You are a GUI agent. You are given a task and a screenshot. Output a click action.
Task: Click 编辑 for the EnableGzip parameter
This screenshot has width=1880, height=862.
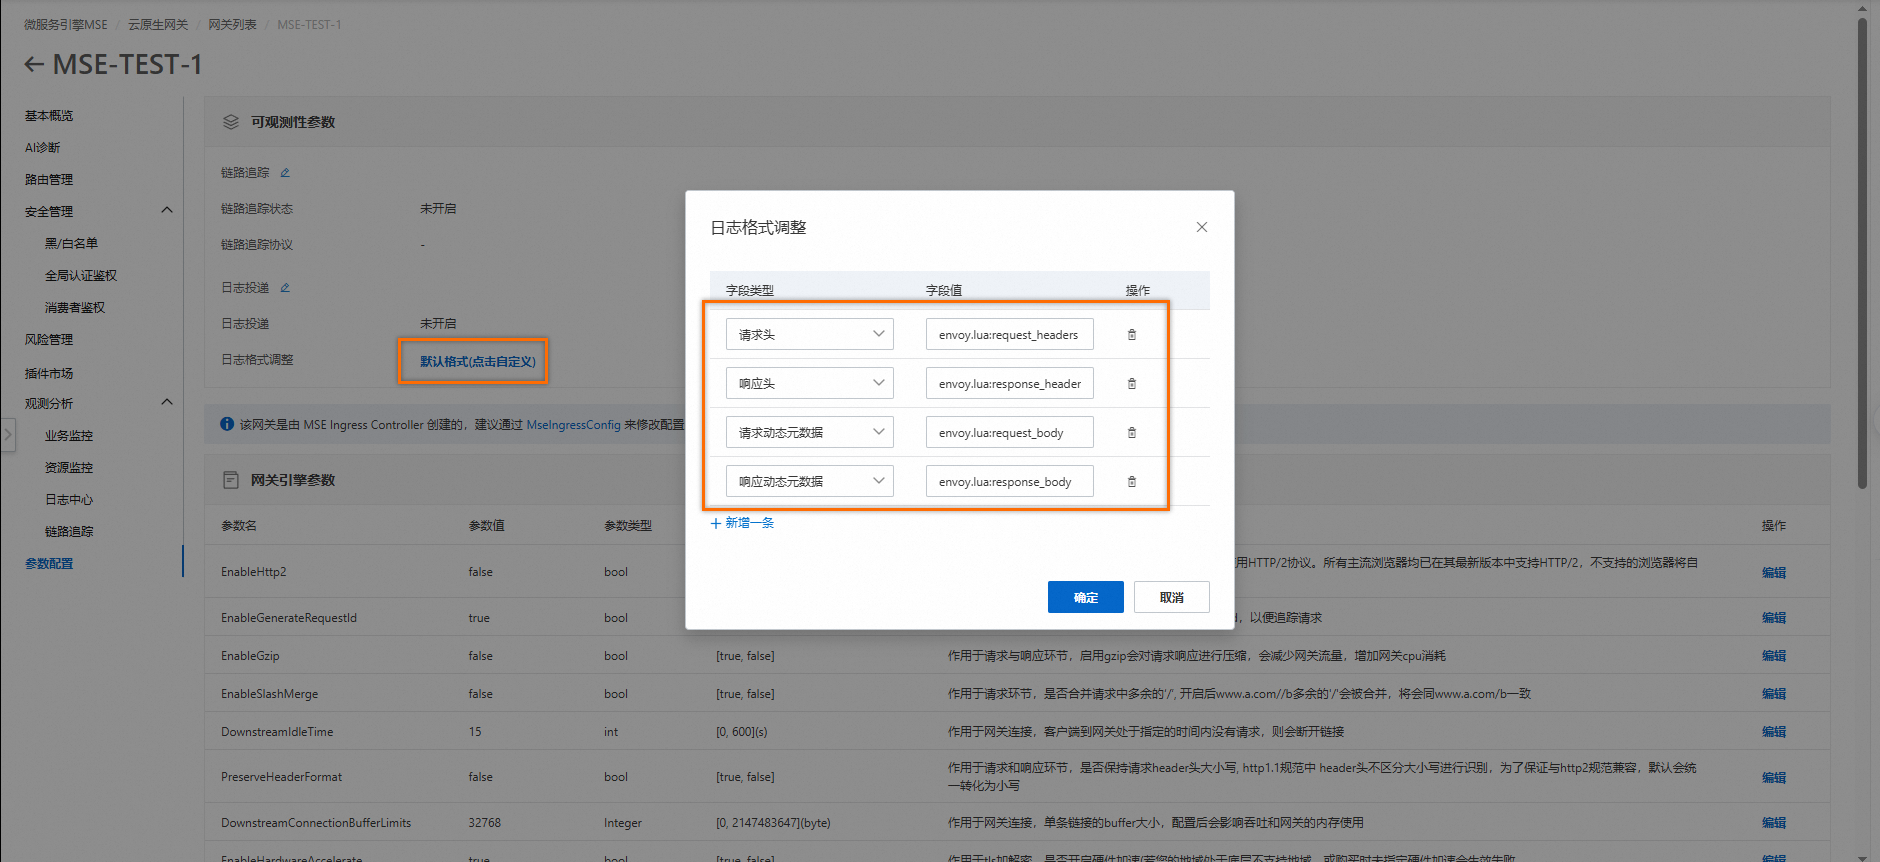[1774, 656]
